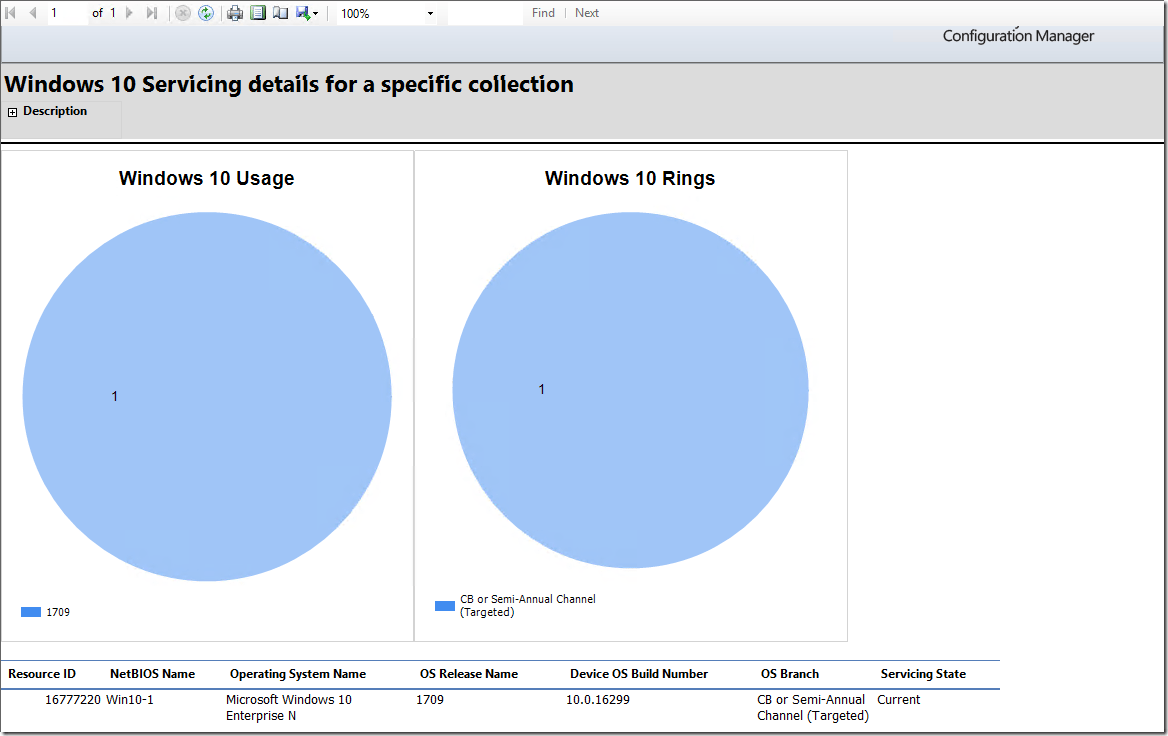Print the report
This screenshot has width=1168, height=736.
235,13
